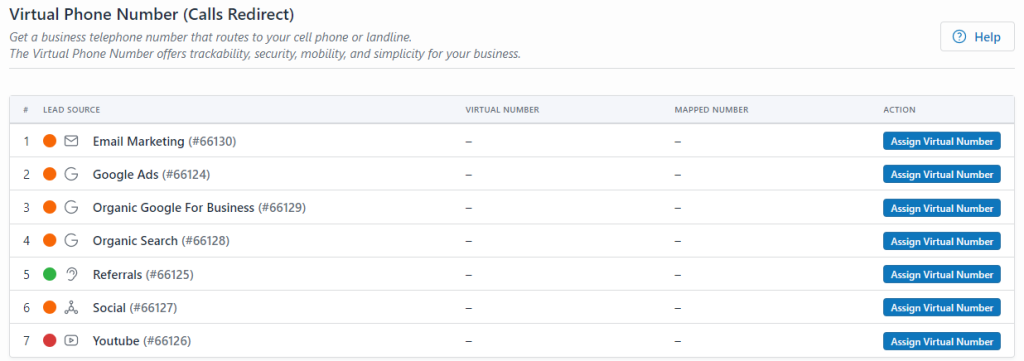Click the Action column header
The width and height of the screenshot is (1024, 361).
(x=899, y=110)
